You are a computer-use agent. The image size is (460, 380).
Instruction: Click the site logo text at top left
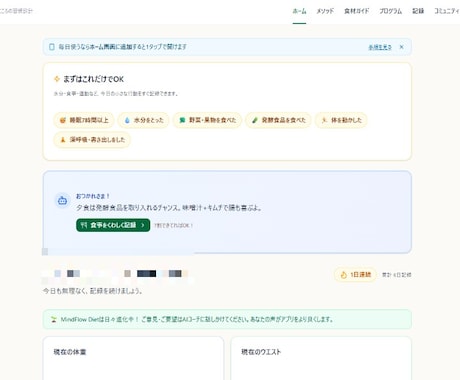16,11
